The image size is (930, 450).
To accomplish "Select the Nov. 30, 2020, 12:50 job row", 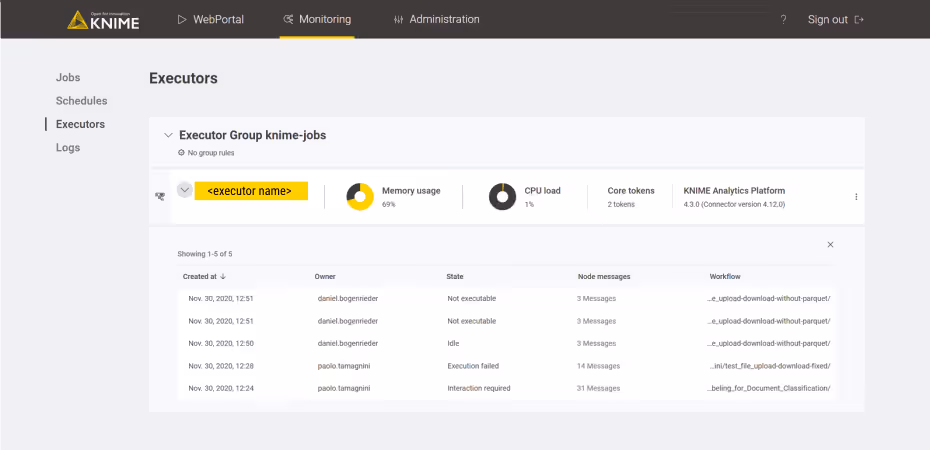I will 506,343.
